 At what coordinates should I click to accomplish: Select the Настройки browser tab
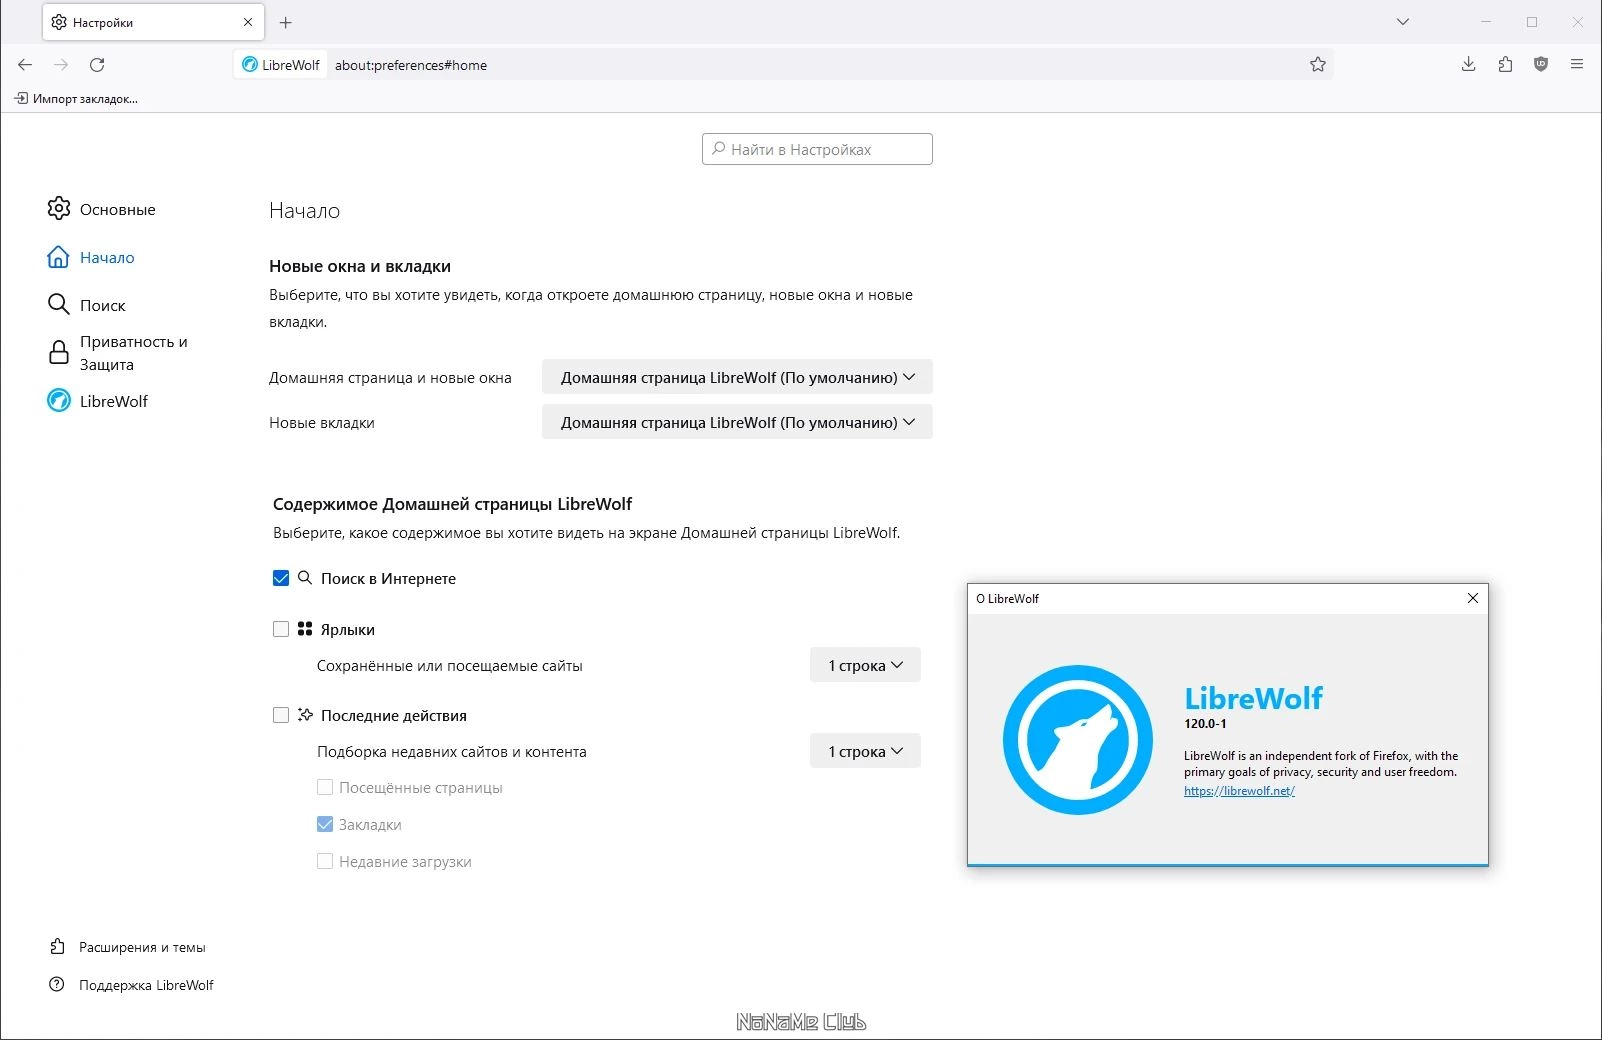(x=153, y=22)
